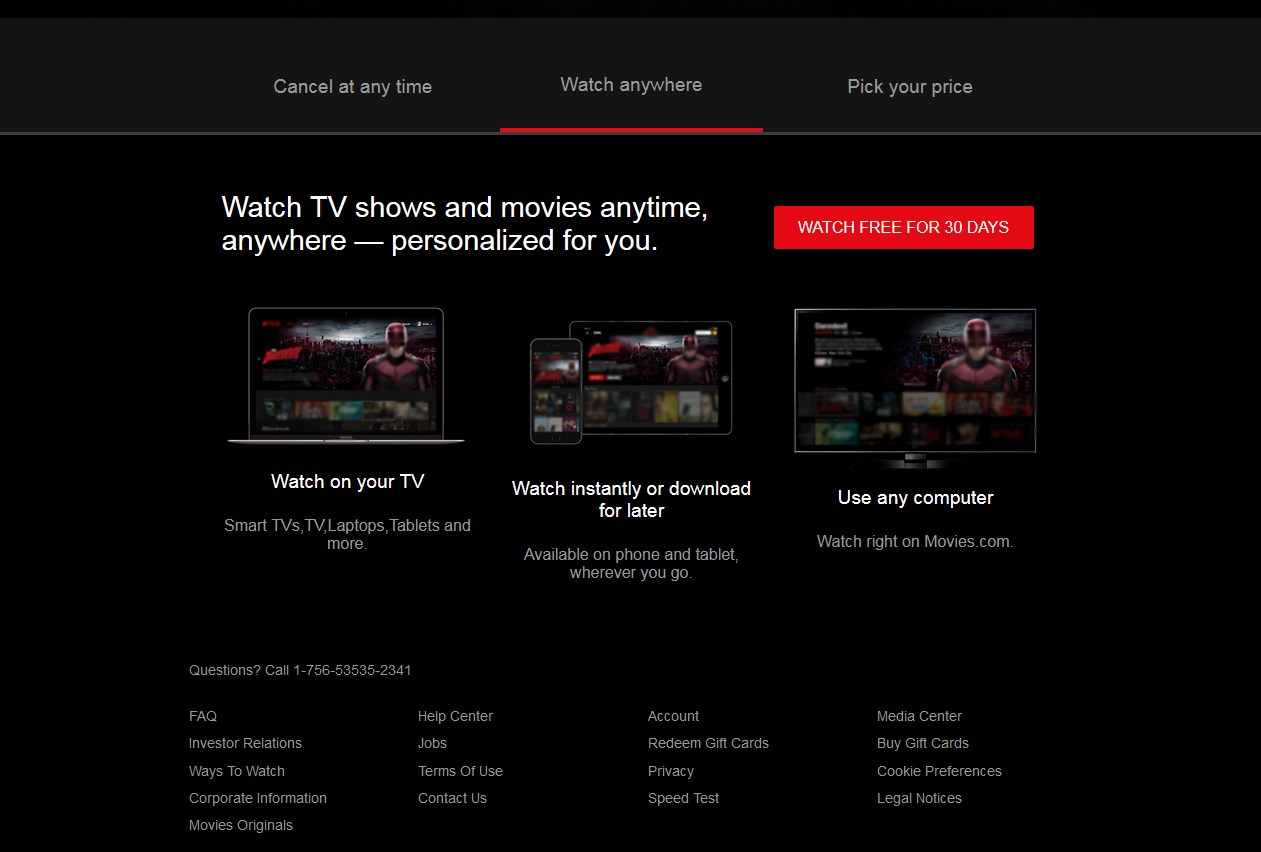Open Buy Gift Cards link
The image size is (1261, 852).
tap(923, 743)
